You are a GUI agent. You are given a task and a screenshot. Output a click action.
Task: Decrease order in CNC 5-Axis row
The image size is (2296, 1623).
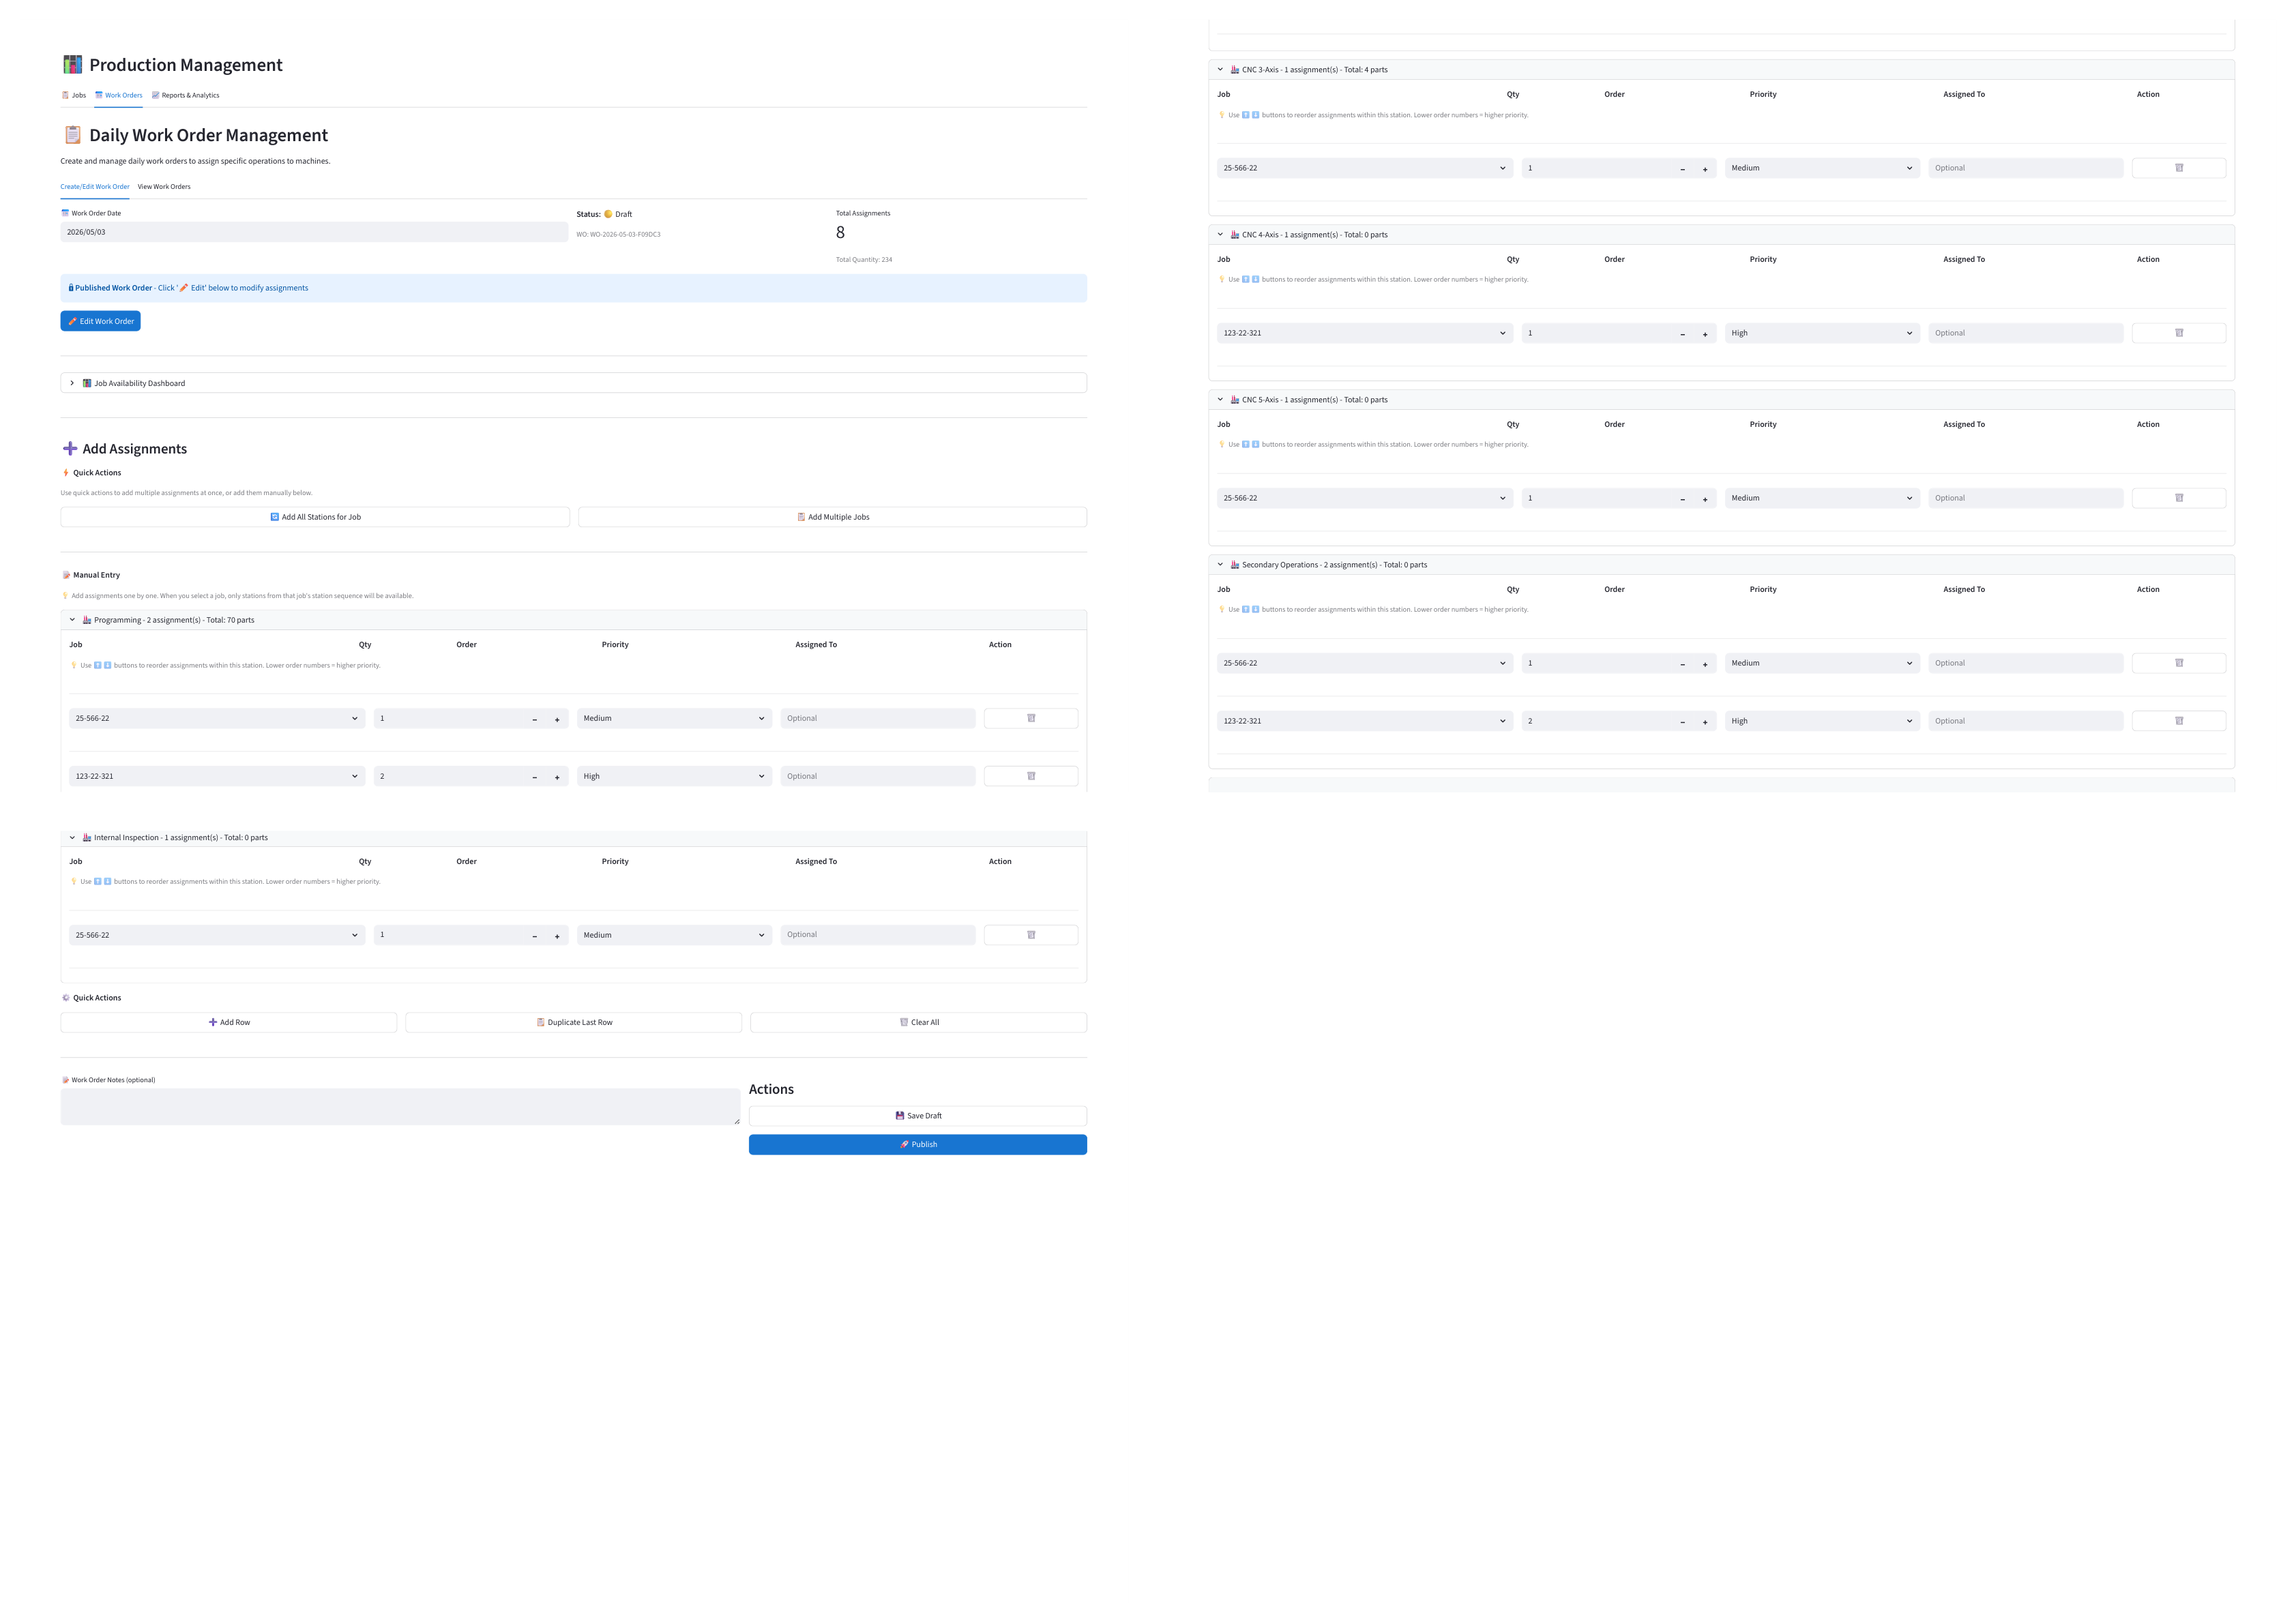coord(1683,499)
